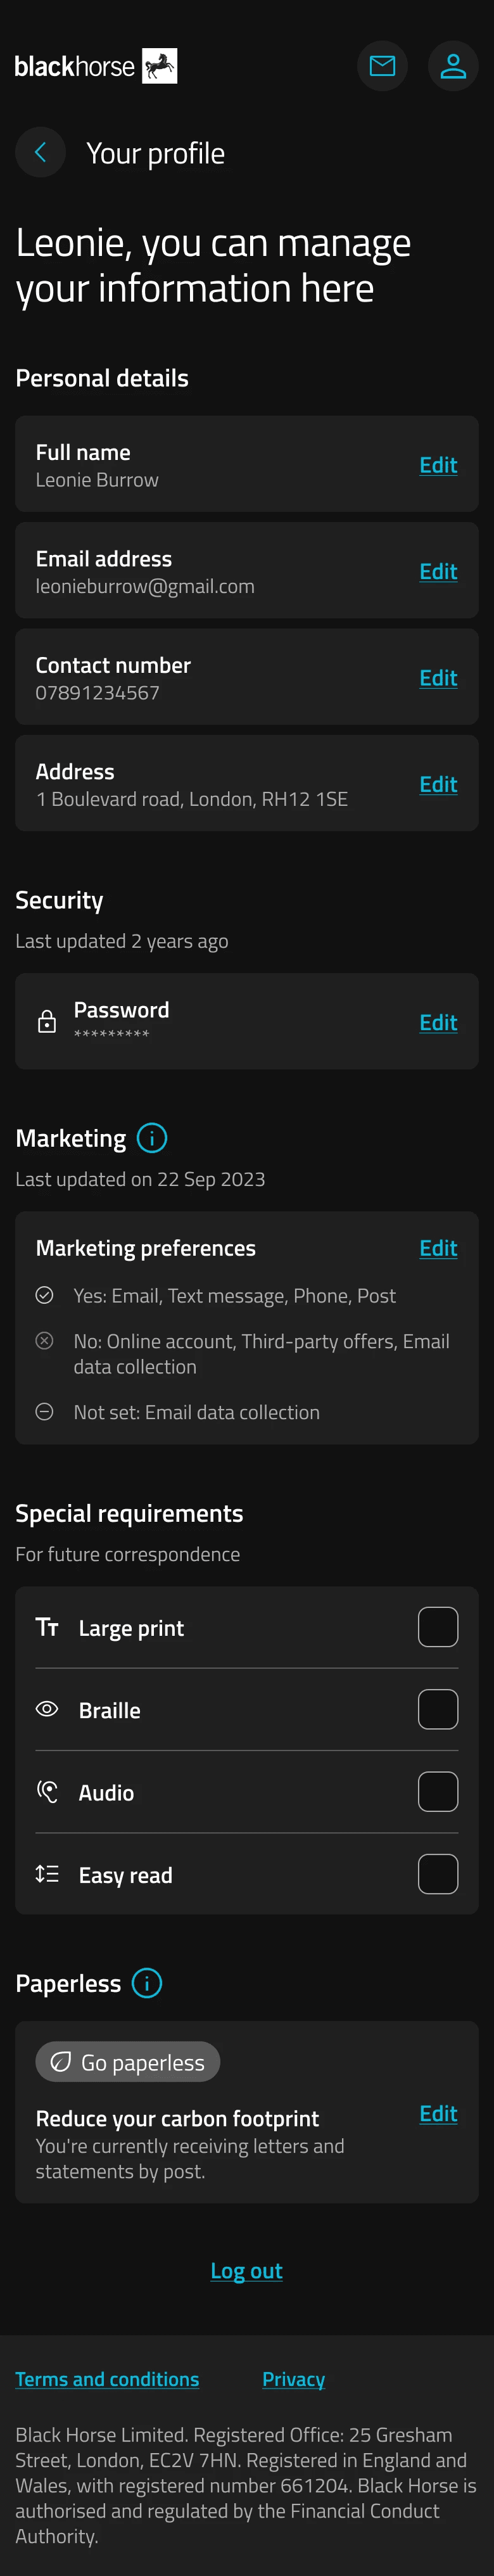Edit Marketing preferences
Image resolution: width=494 pixels, height=2576 pixels.
pos(438,1248)
